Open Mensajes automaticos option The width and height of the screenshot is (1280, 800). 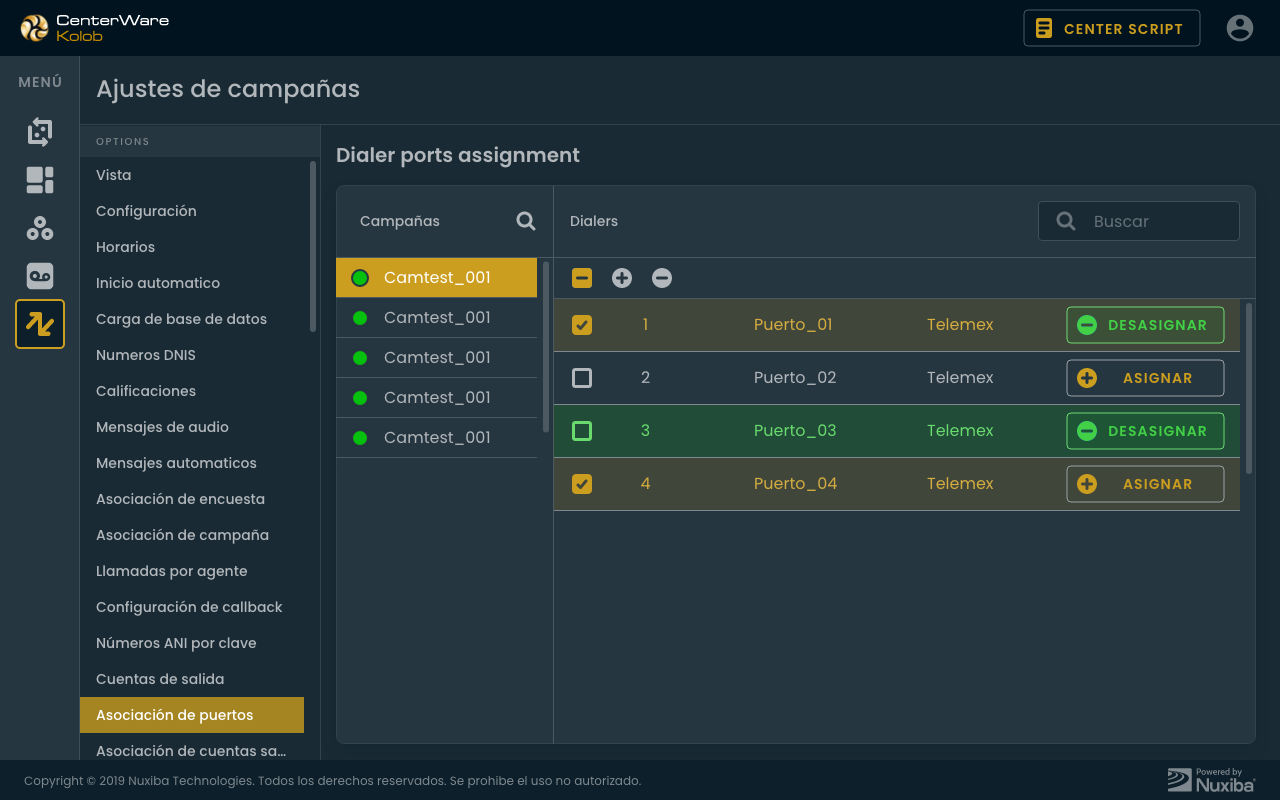(x=192, y=463)
